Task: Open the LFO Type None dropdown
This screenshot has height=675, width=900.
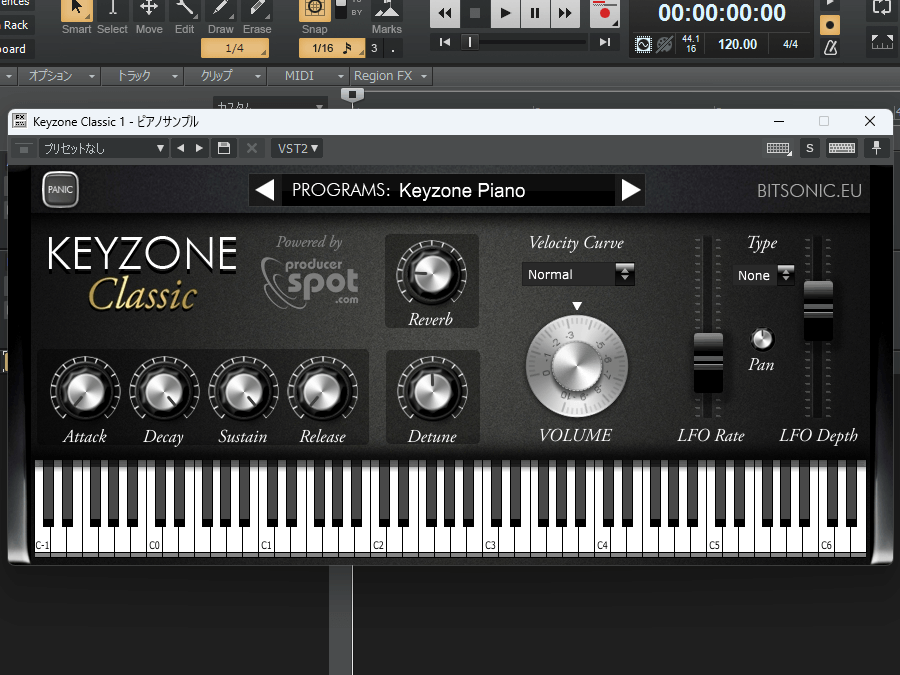Action: tap(765, 275)
